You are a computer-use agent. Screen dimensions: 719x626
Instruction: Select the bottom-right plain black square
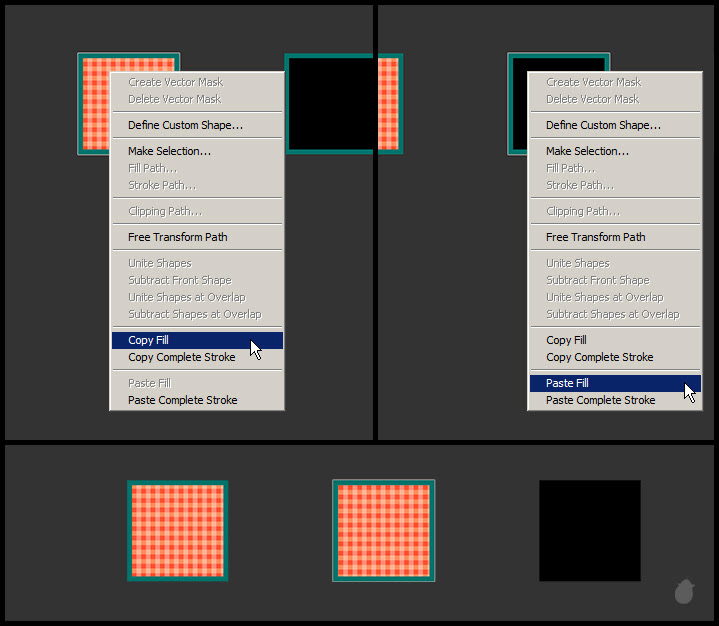tap(590, 531)
